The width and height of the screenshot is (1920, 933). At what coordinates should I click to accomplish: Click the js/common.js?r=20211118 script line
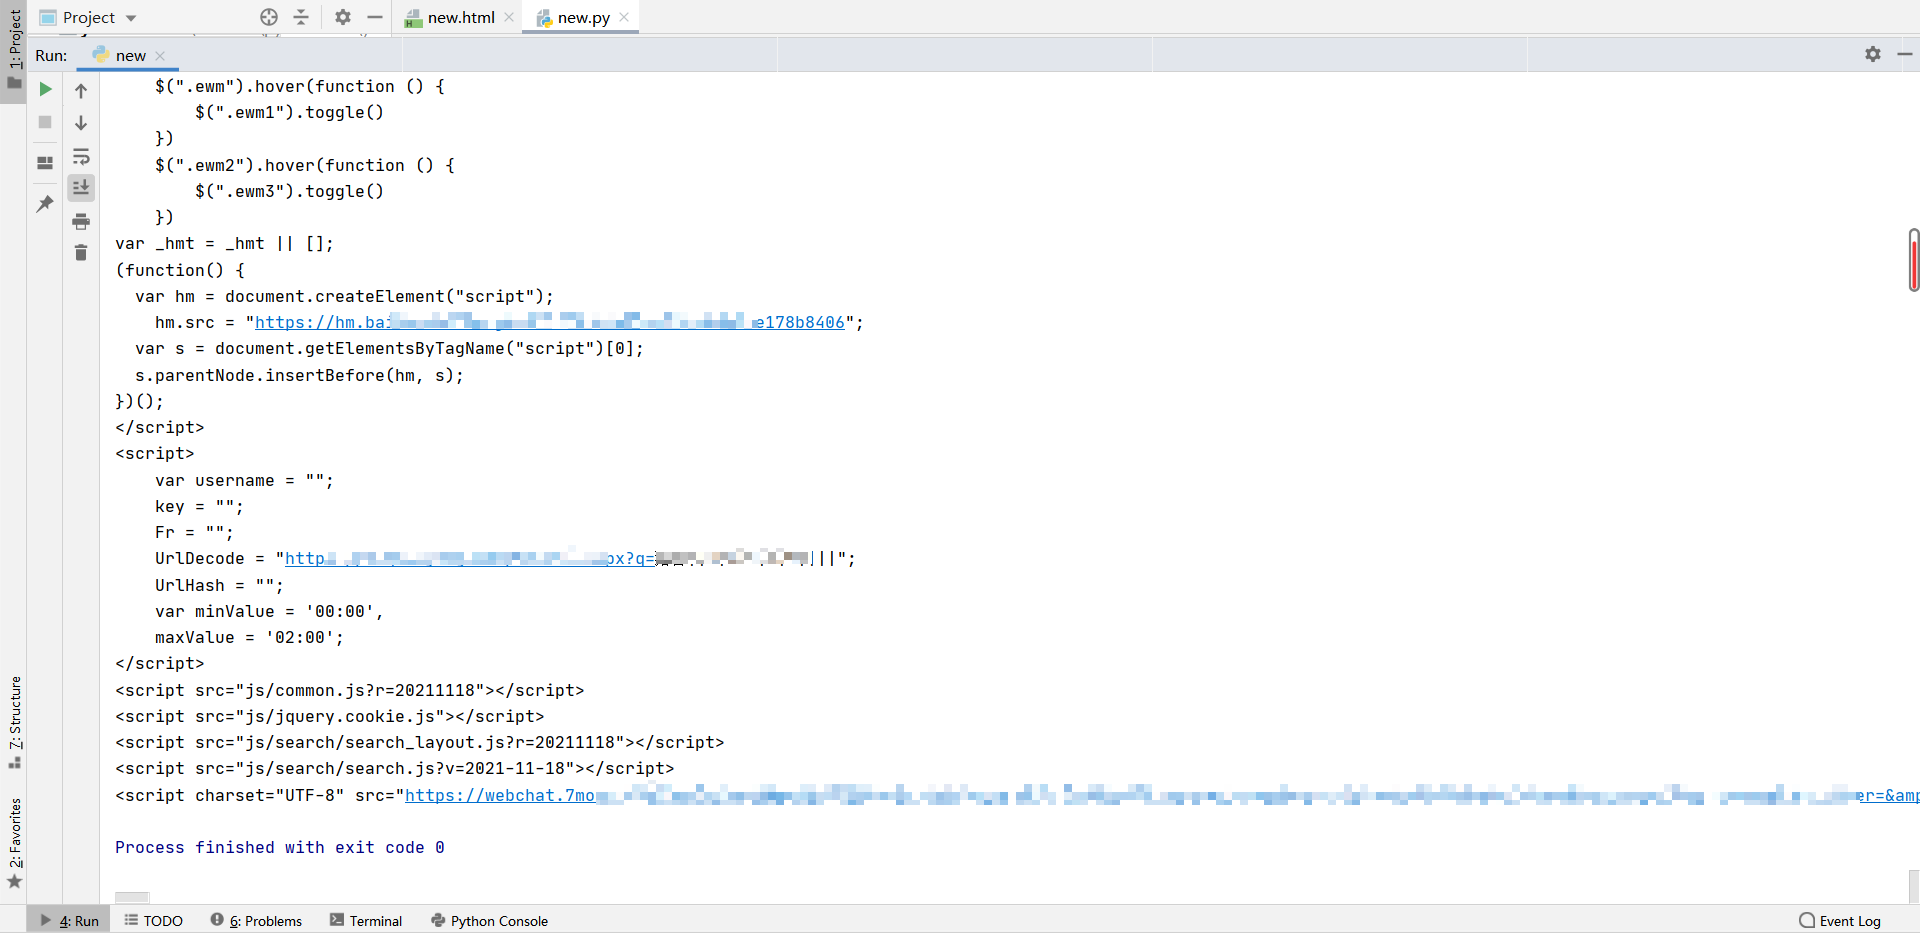pos(350,690)
